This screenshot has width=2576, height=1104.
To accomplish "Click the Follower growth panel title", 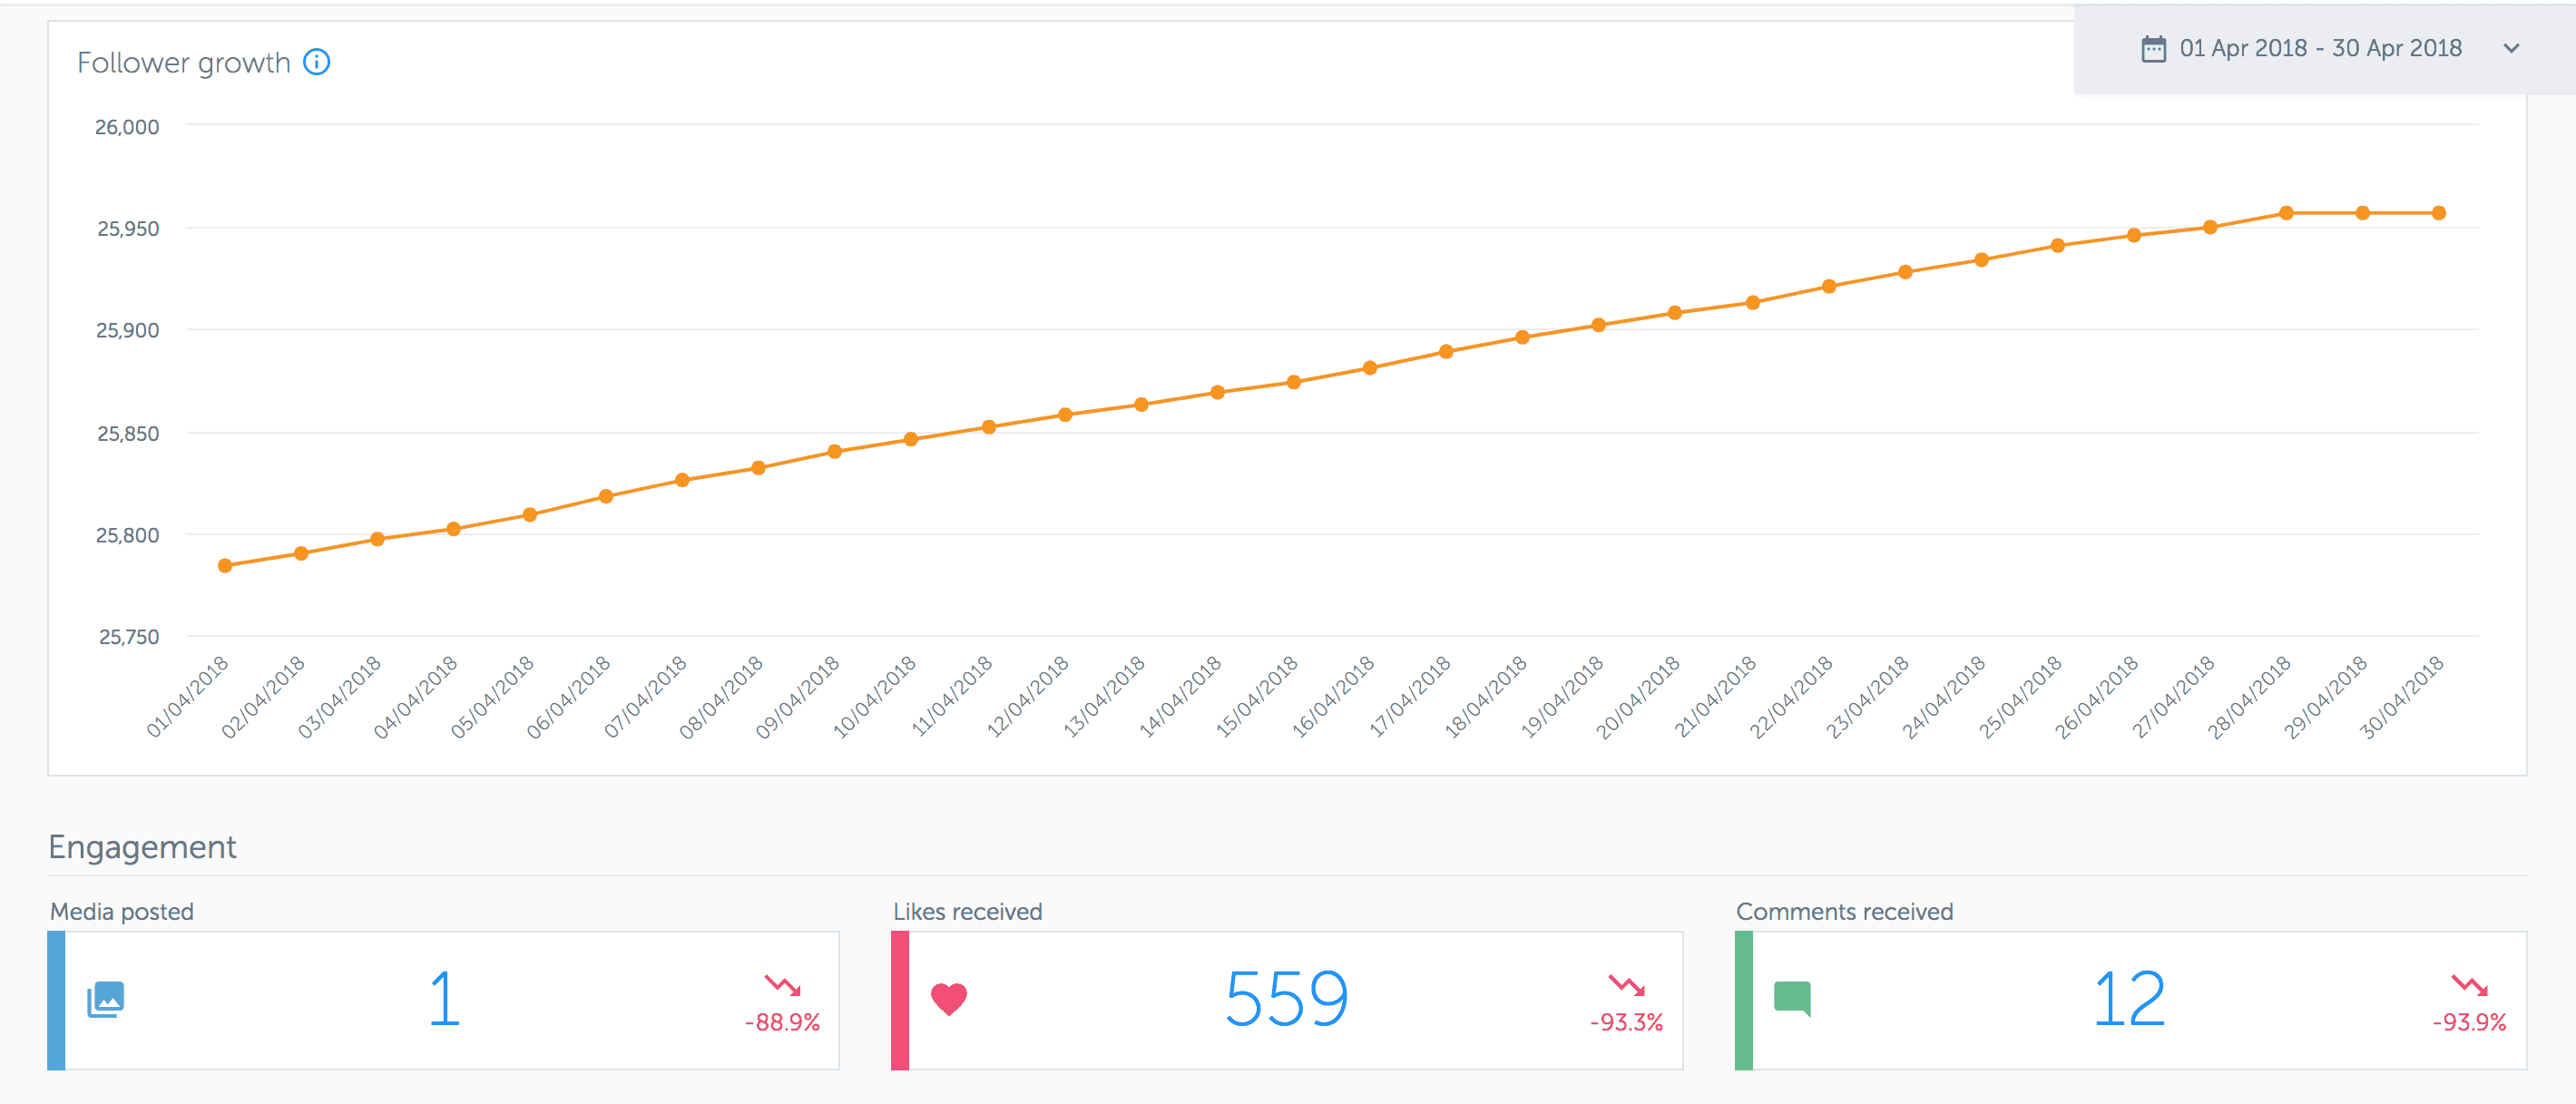I will click(x=185, y=62).
